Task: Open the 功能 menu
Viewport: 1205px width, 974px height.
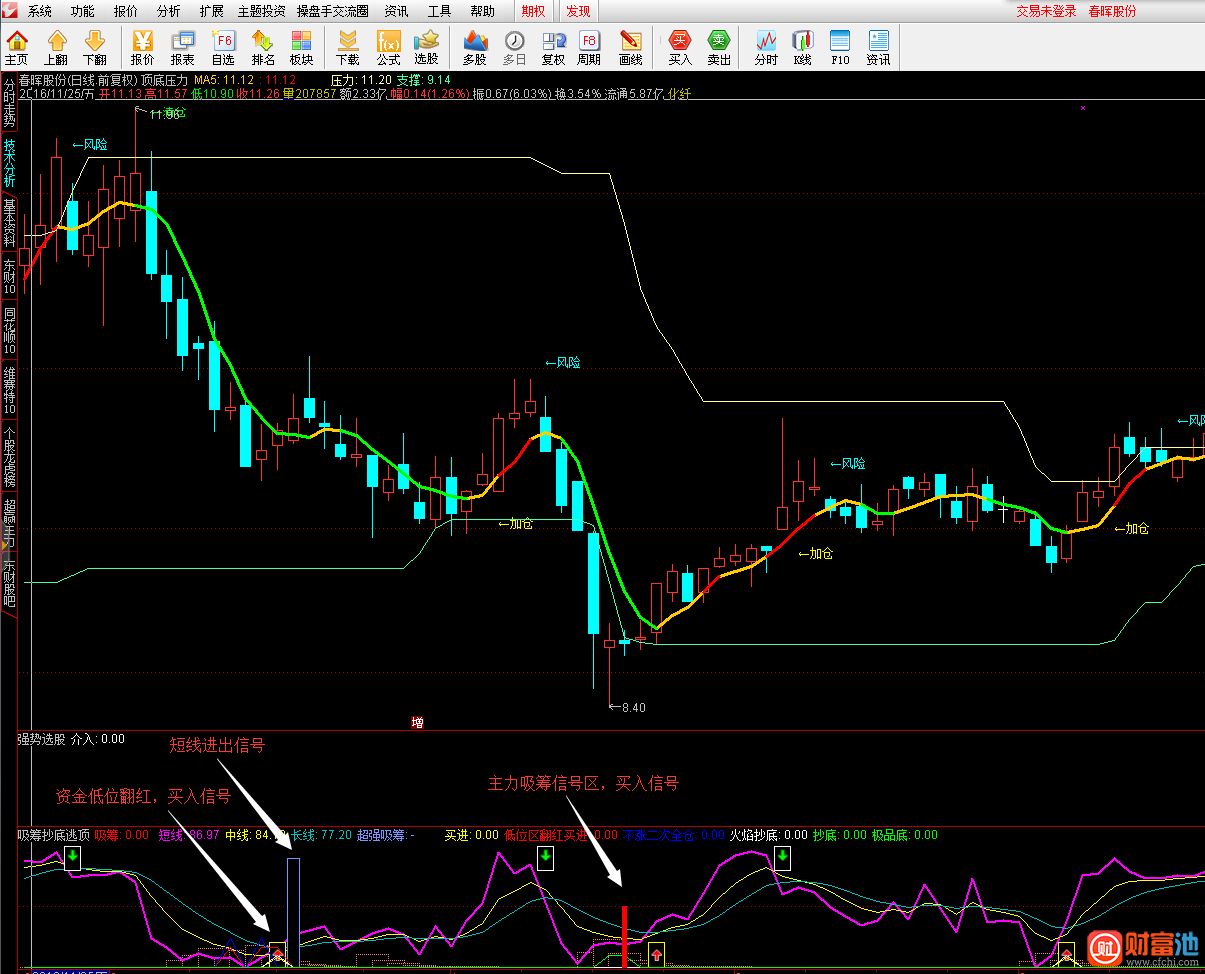Action: click(83, 12)
